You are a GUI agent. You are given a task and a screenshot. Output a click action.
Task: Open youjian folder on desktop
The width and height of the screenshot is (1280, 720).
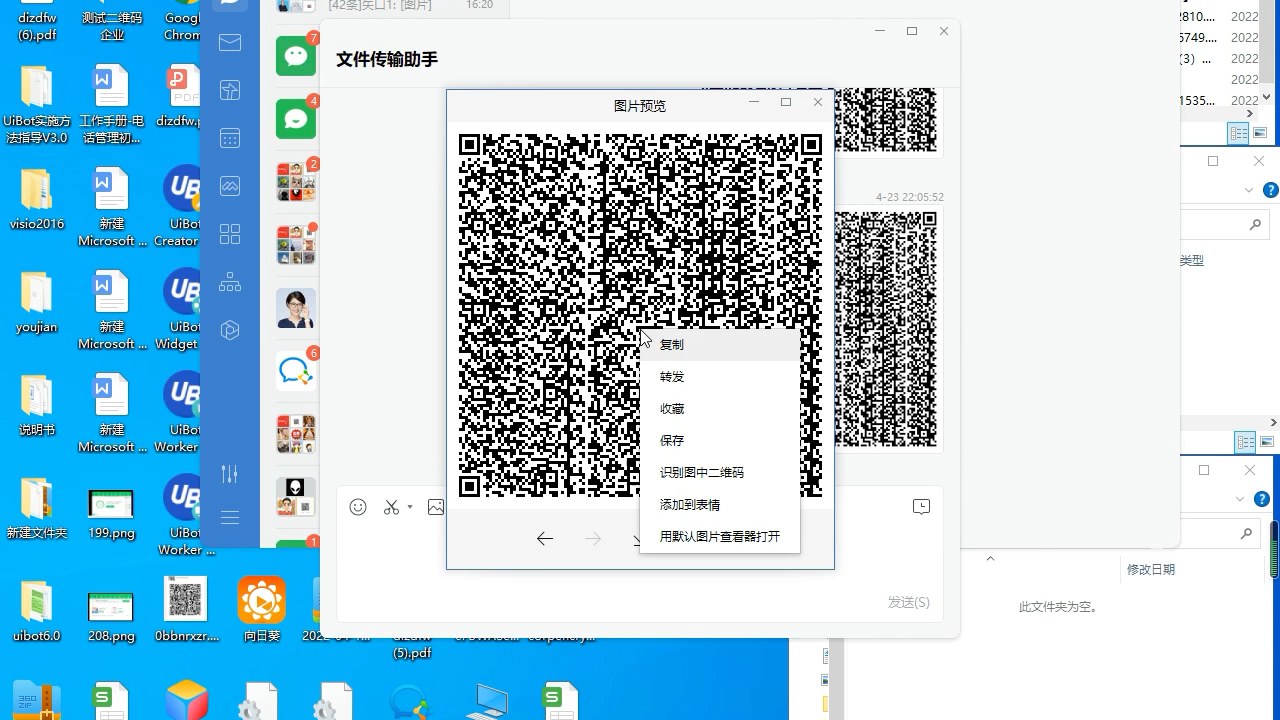(37, 302)
